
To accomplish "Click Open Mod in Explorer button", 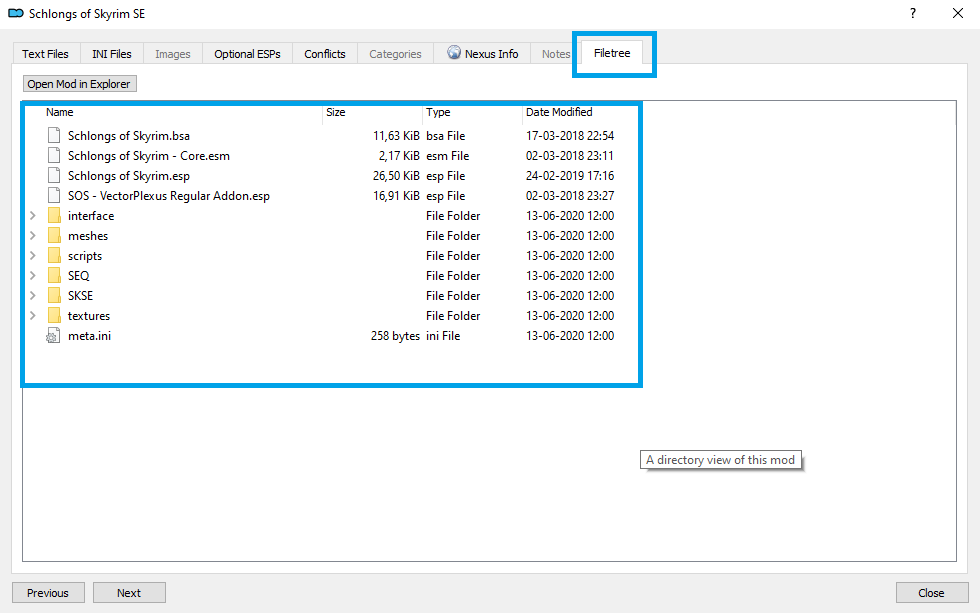I will point(79,84).
